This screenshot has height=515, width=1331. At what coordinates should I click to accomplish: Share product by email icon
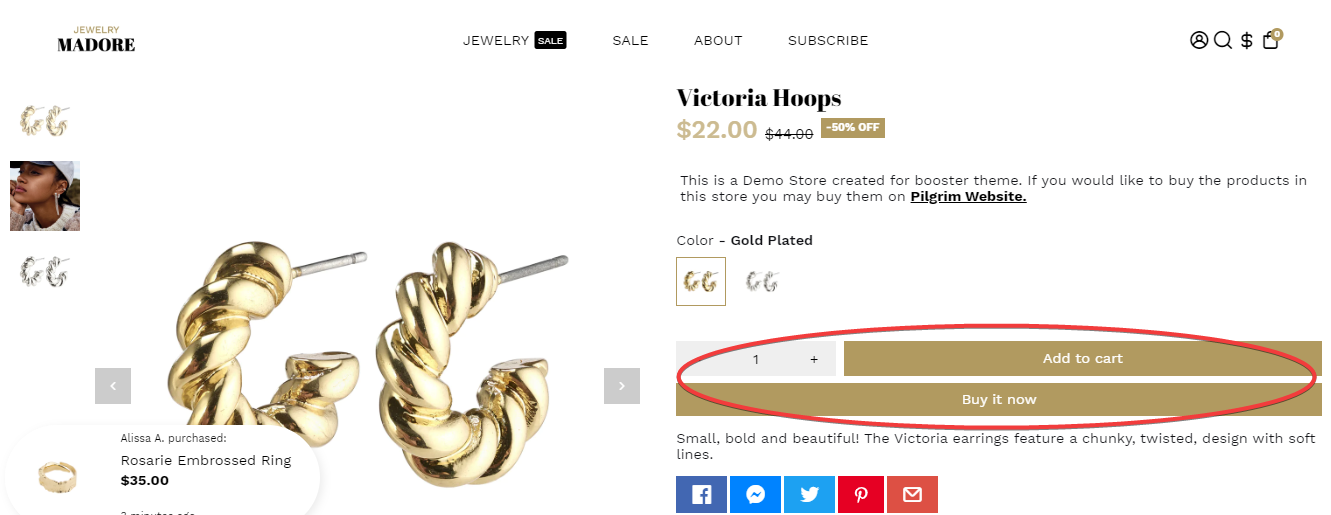912,495
